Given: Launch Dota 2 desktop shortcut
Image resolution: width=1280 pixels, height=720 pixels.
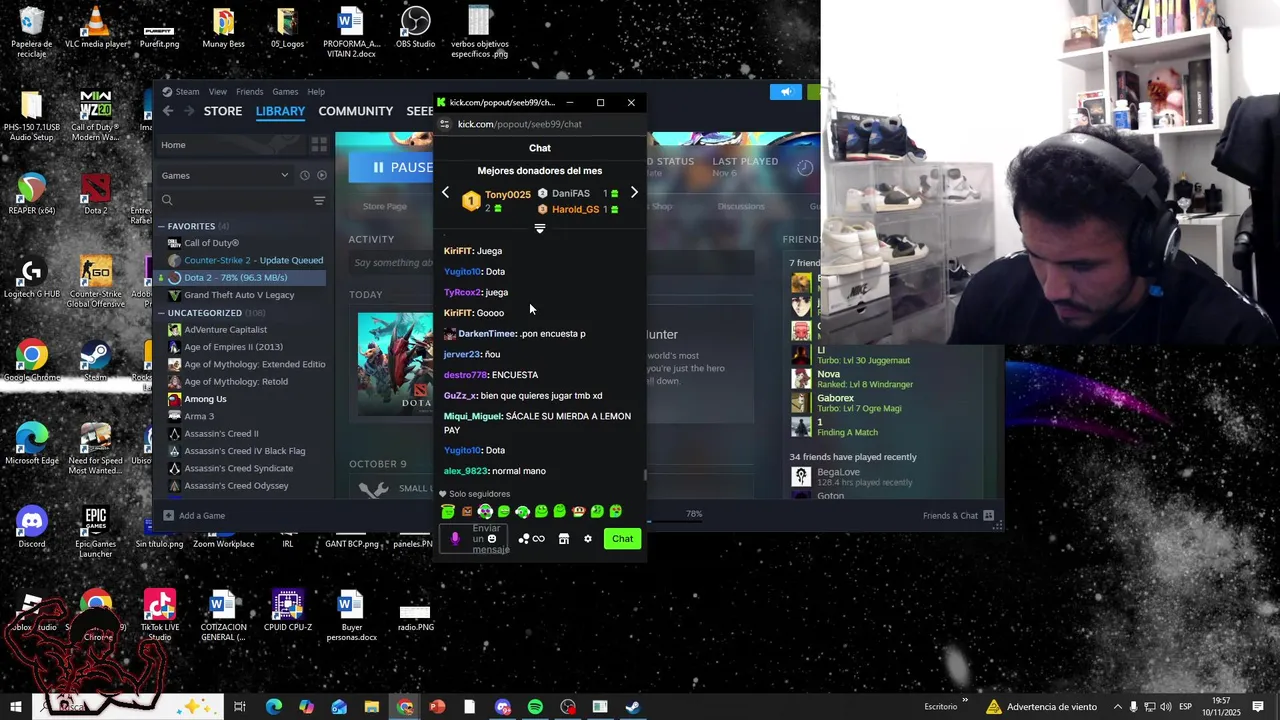Looking at the screenshot, I should coord(96,194).
